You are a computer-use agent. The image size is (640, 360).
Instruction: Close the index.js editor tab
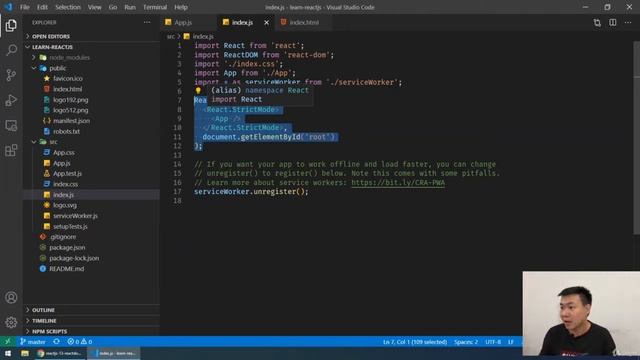pos(267,23)
